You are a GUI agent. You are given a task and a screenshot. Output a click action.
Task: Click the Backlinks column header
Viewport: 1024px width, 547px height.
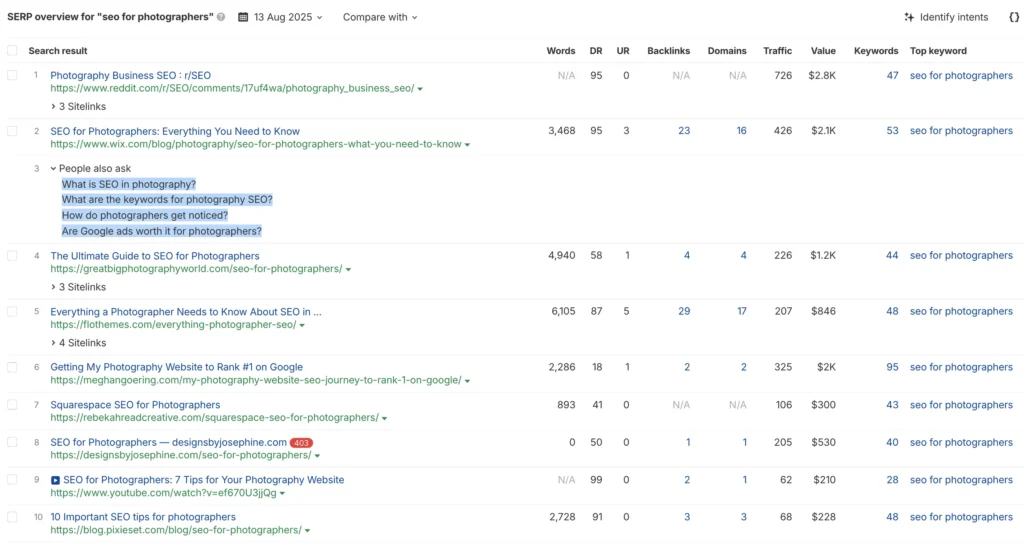coord(669,51)
